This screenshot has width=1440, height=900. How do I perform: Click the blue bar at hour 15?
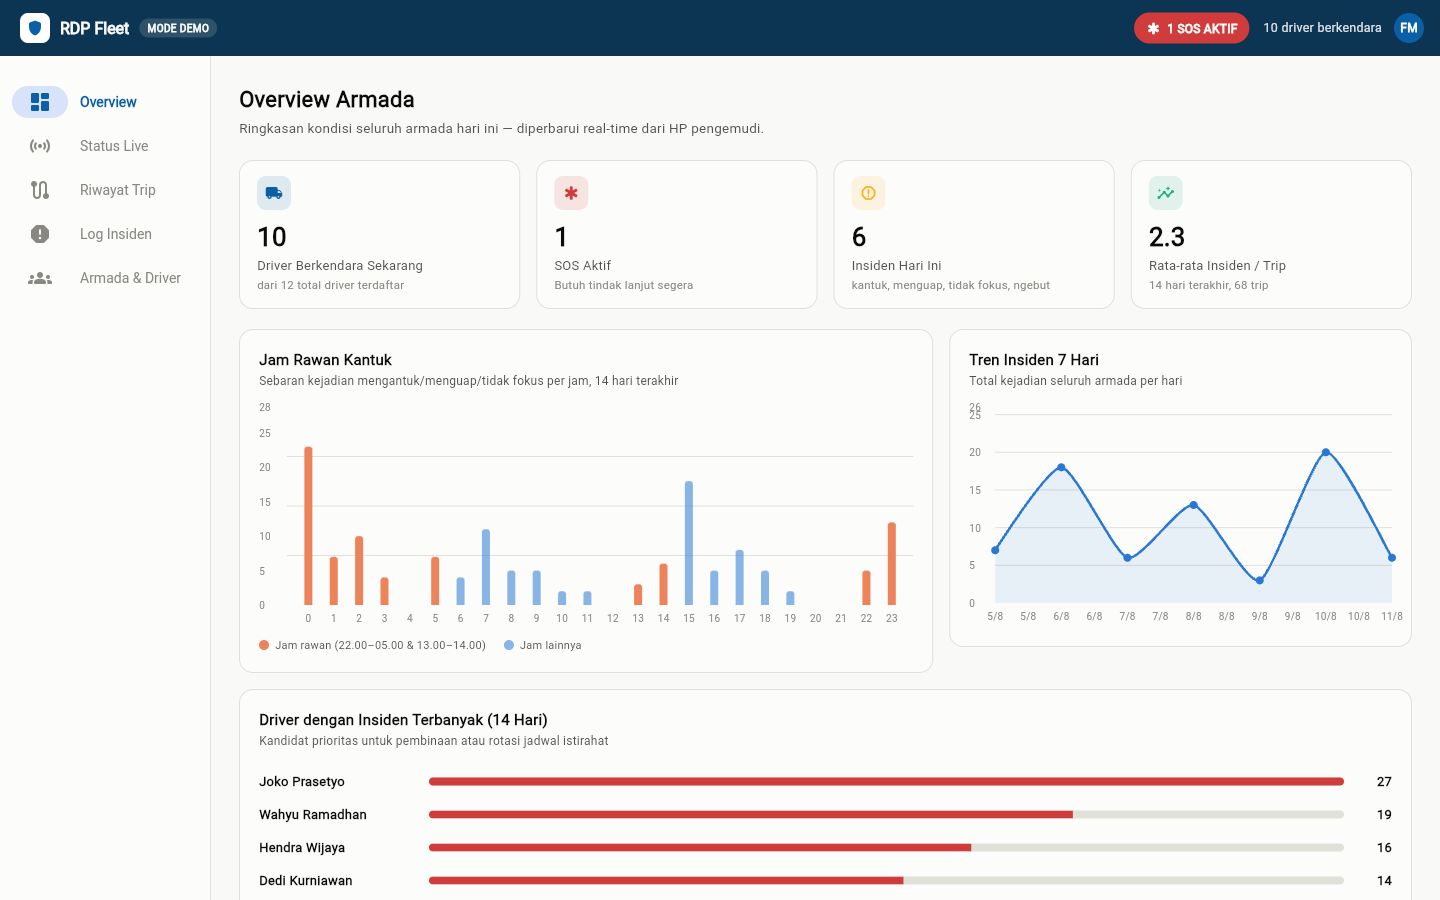(689, 543)
